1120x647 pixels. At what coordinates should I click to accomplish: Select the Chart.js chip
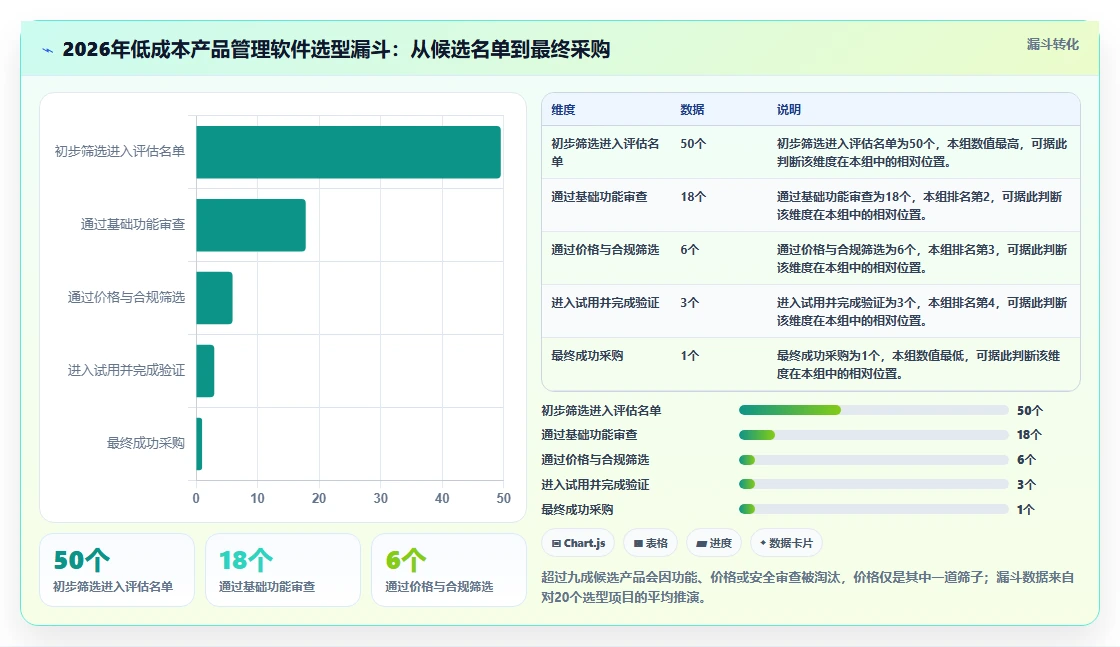(578, 543)
